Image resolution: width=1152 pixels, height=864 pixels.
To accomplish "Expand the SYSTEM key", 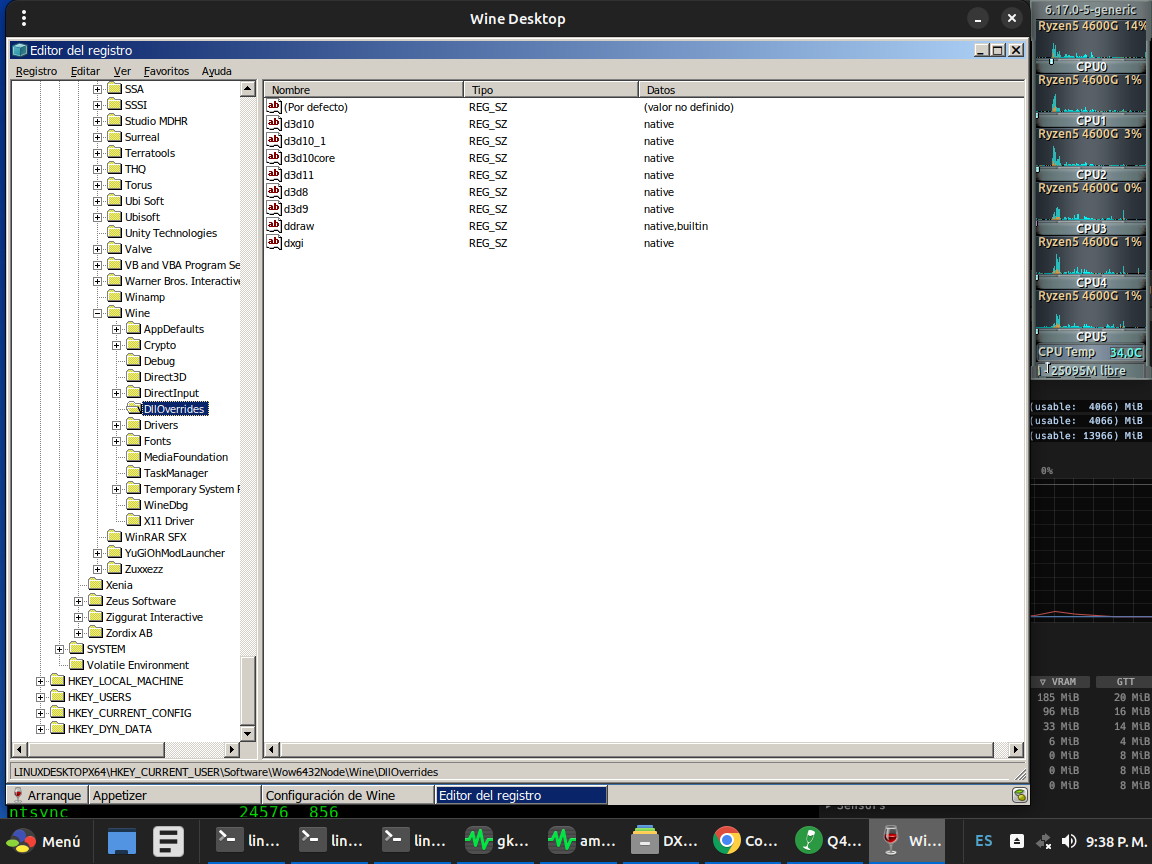I will coord(59,649).
